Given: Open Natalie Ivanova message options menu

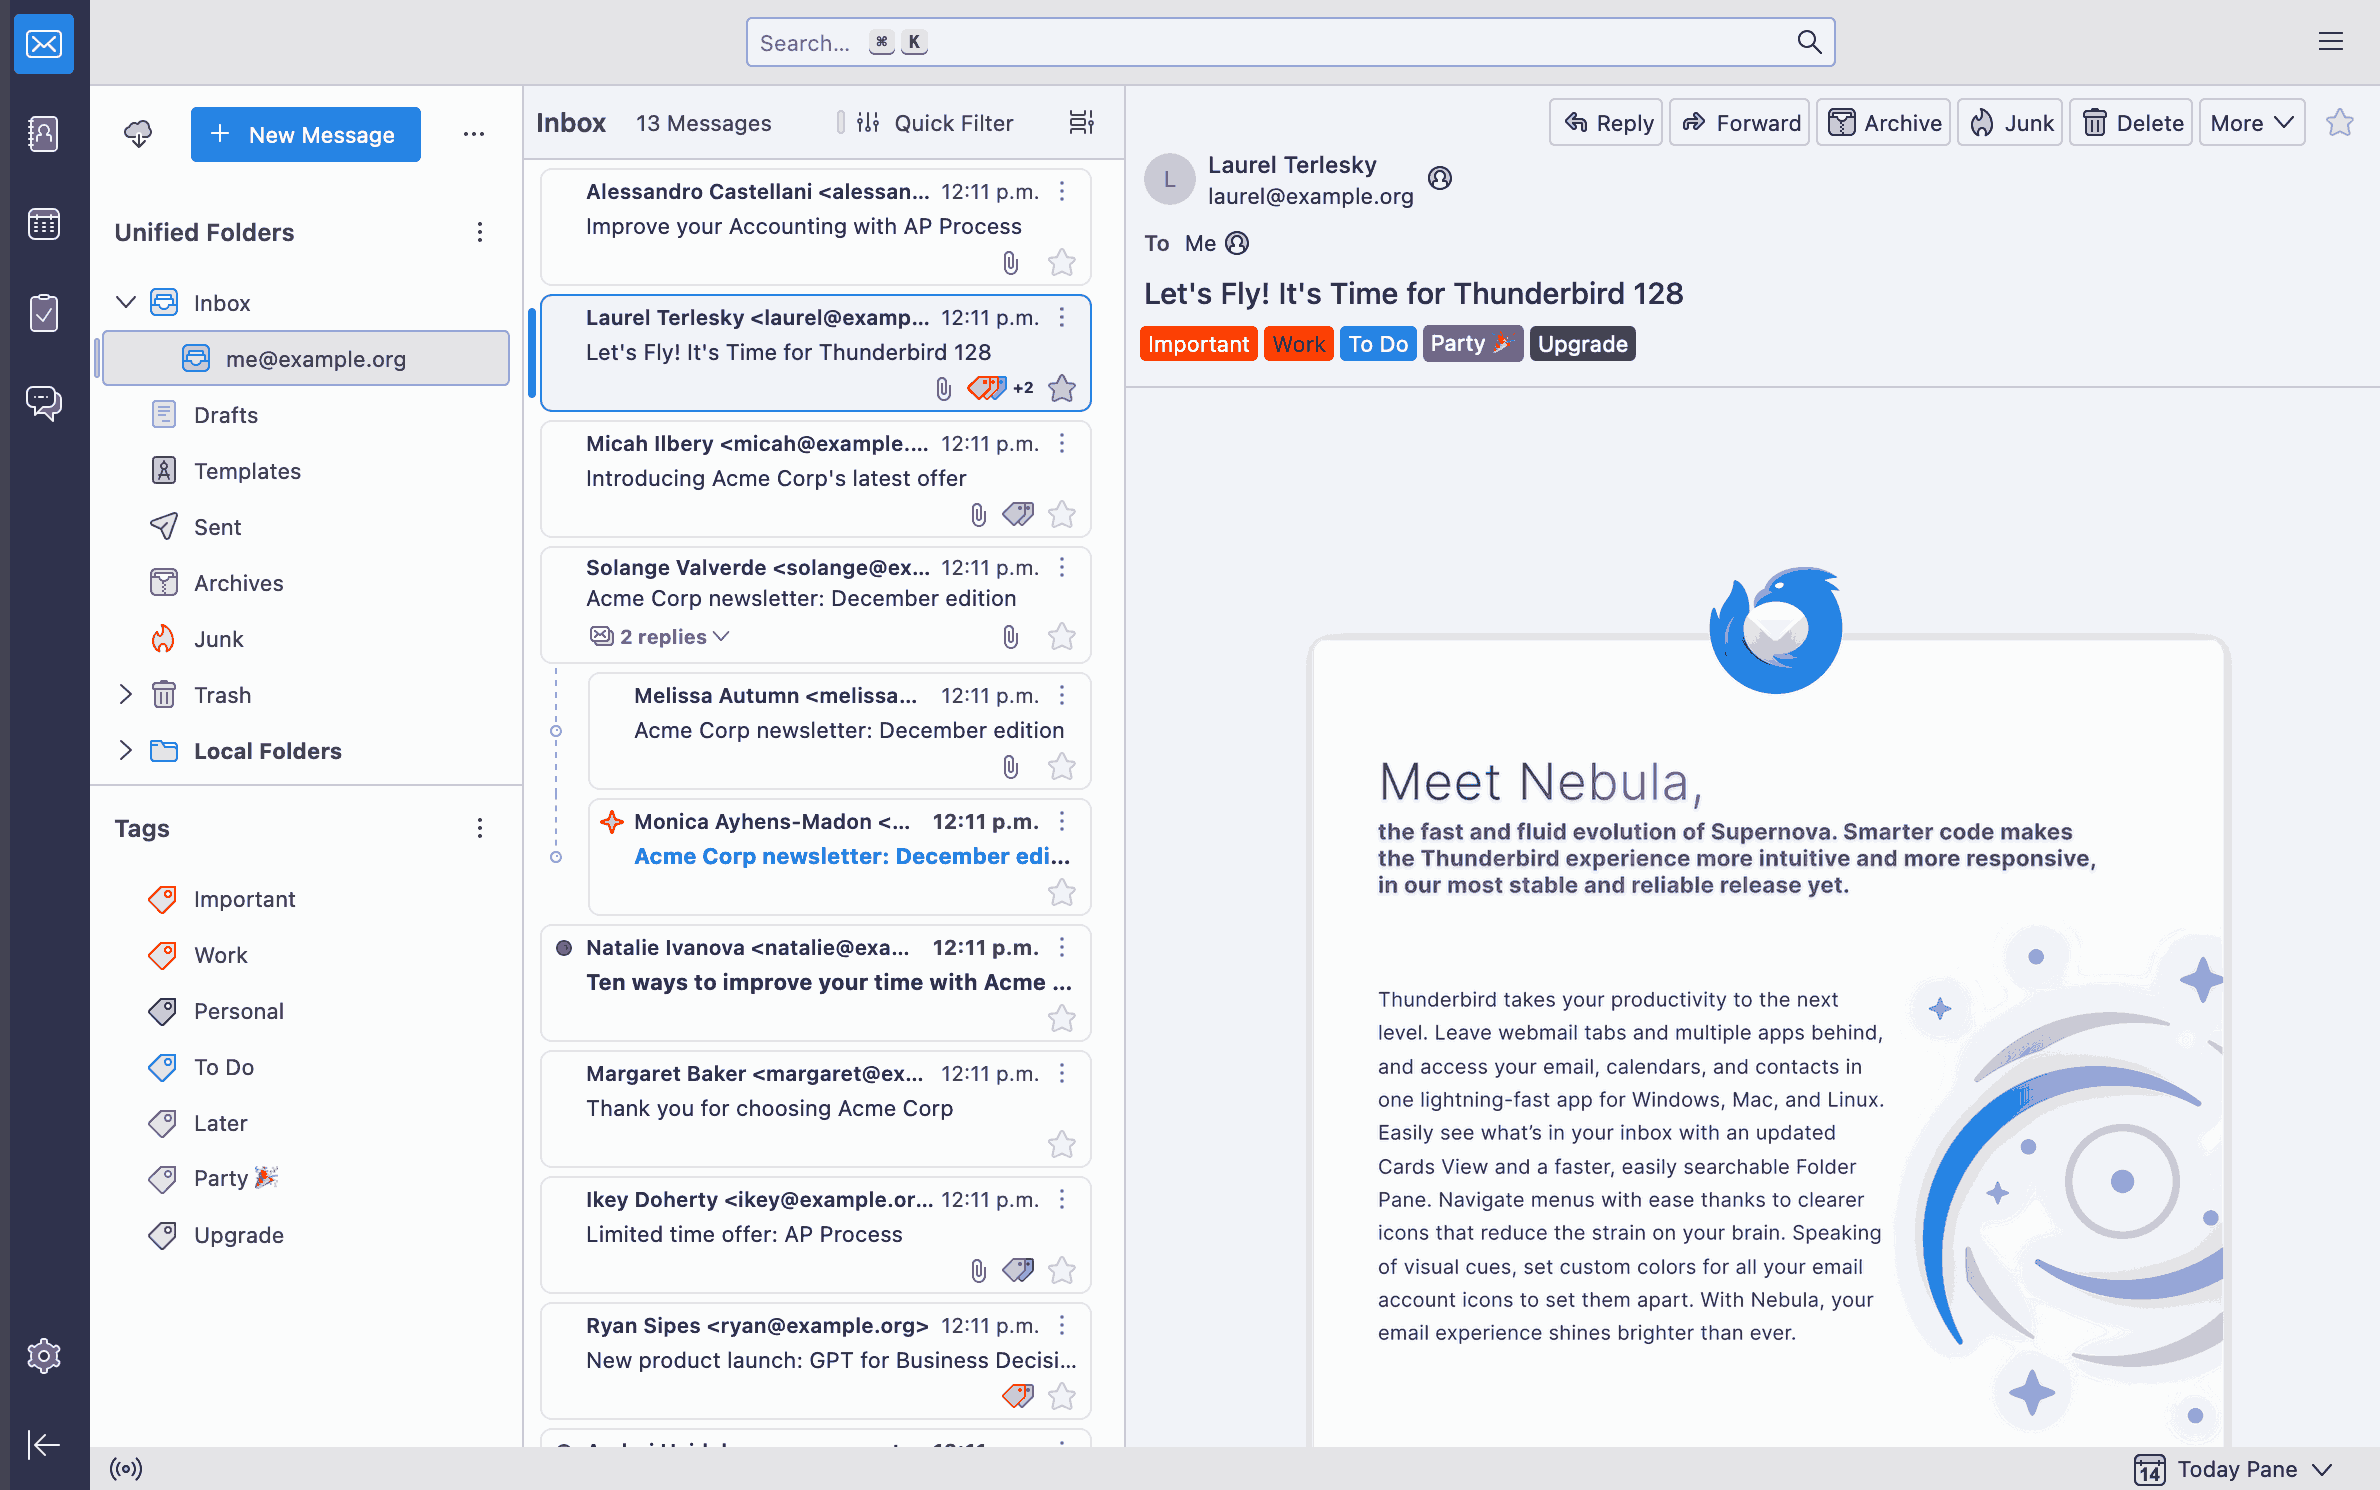Looking at the screenshot, I should [1062, 947].
